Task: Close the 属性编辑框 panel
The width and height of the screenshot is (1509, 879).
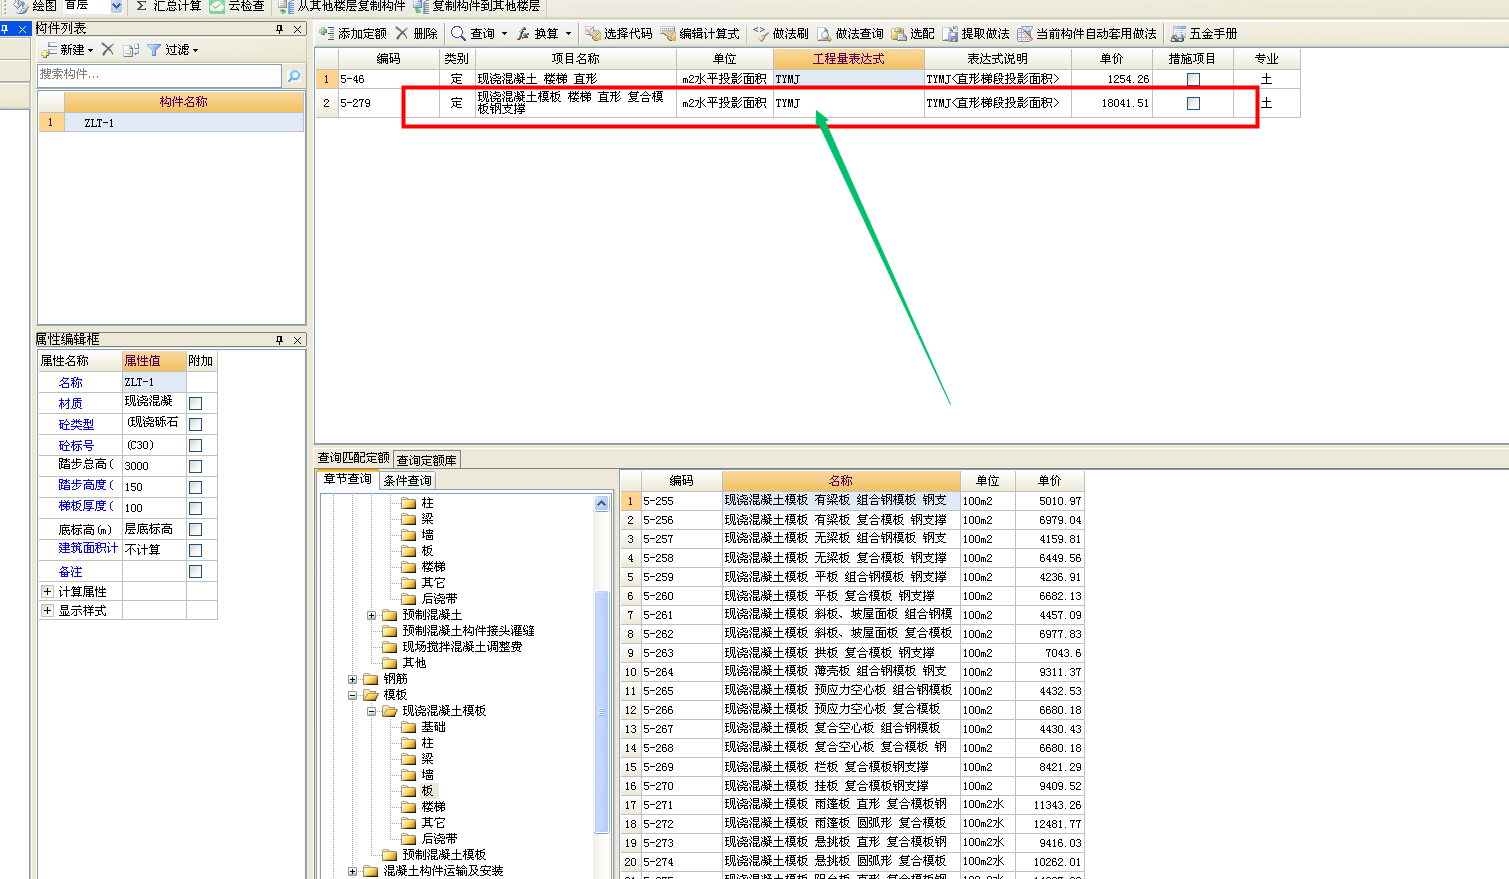Action: [x=297, y=340]
